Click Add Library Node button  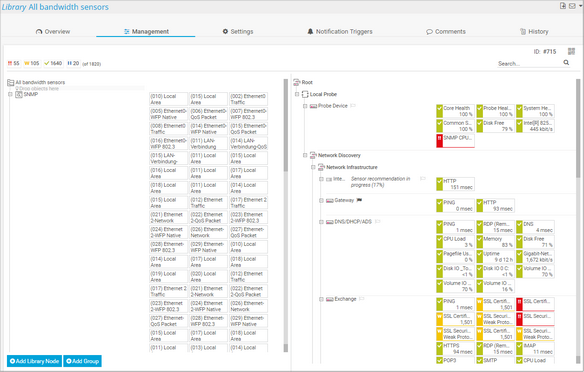(34, 361)
